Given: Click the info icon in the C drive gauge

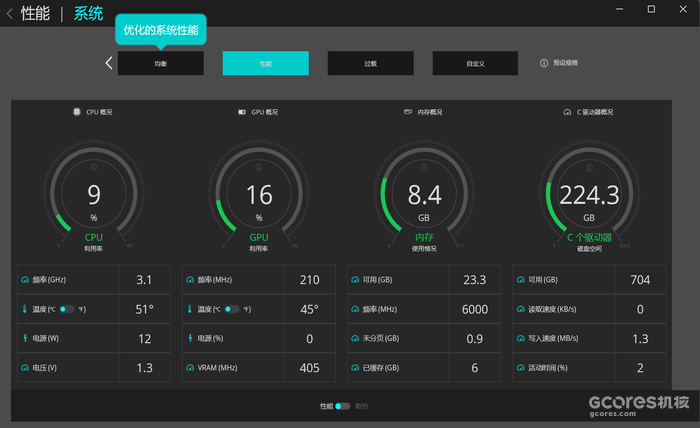Looking at the screenshot, I should coord(589,166).
